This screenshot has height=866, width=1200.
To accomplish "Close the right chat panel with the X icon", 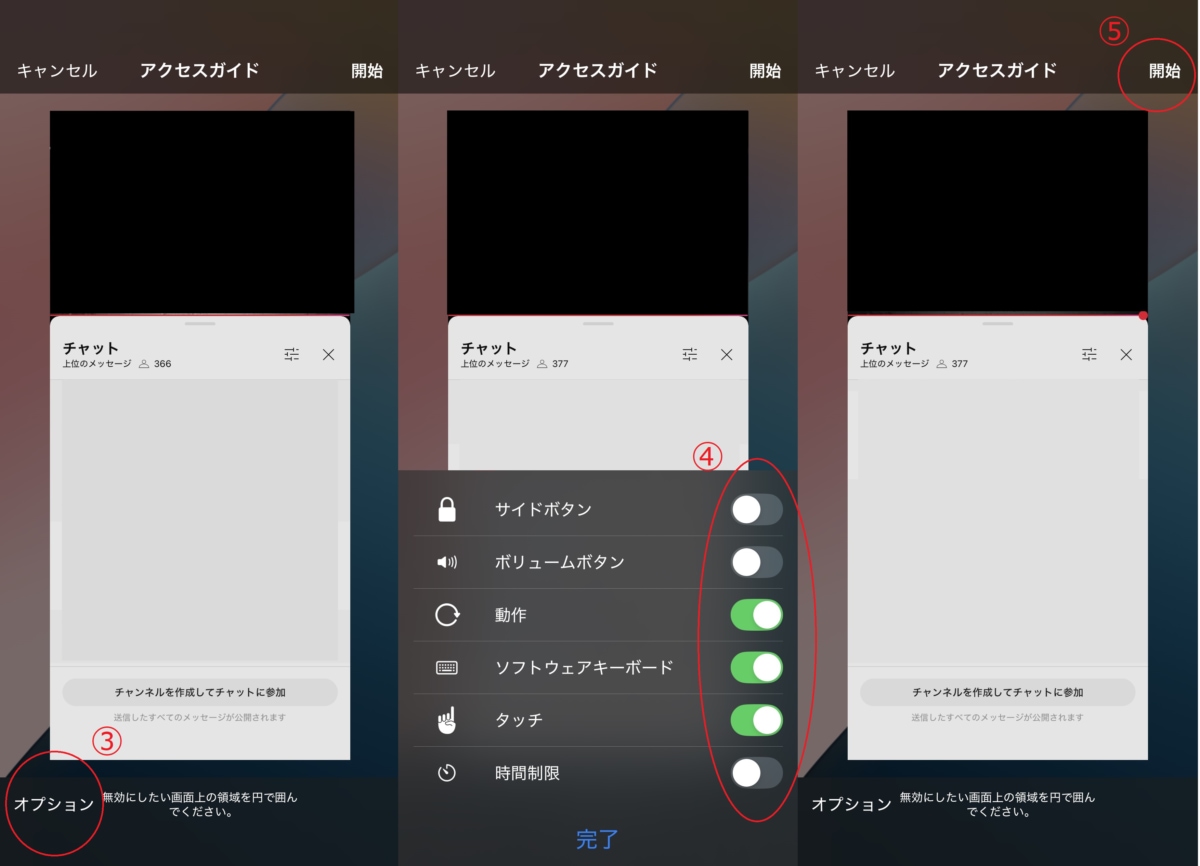I will tap(1127, 354).
